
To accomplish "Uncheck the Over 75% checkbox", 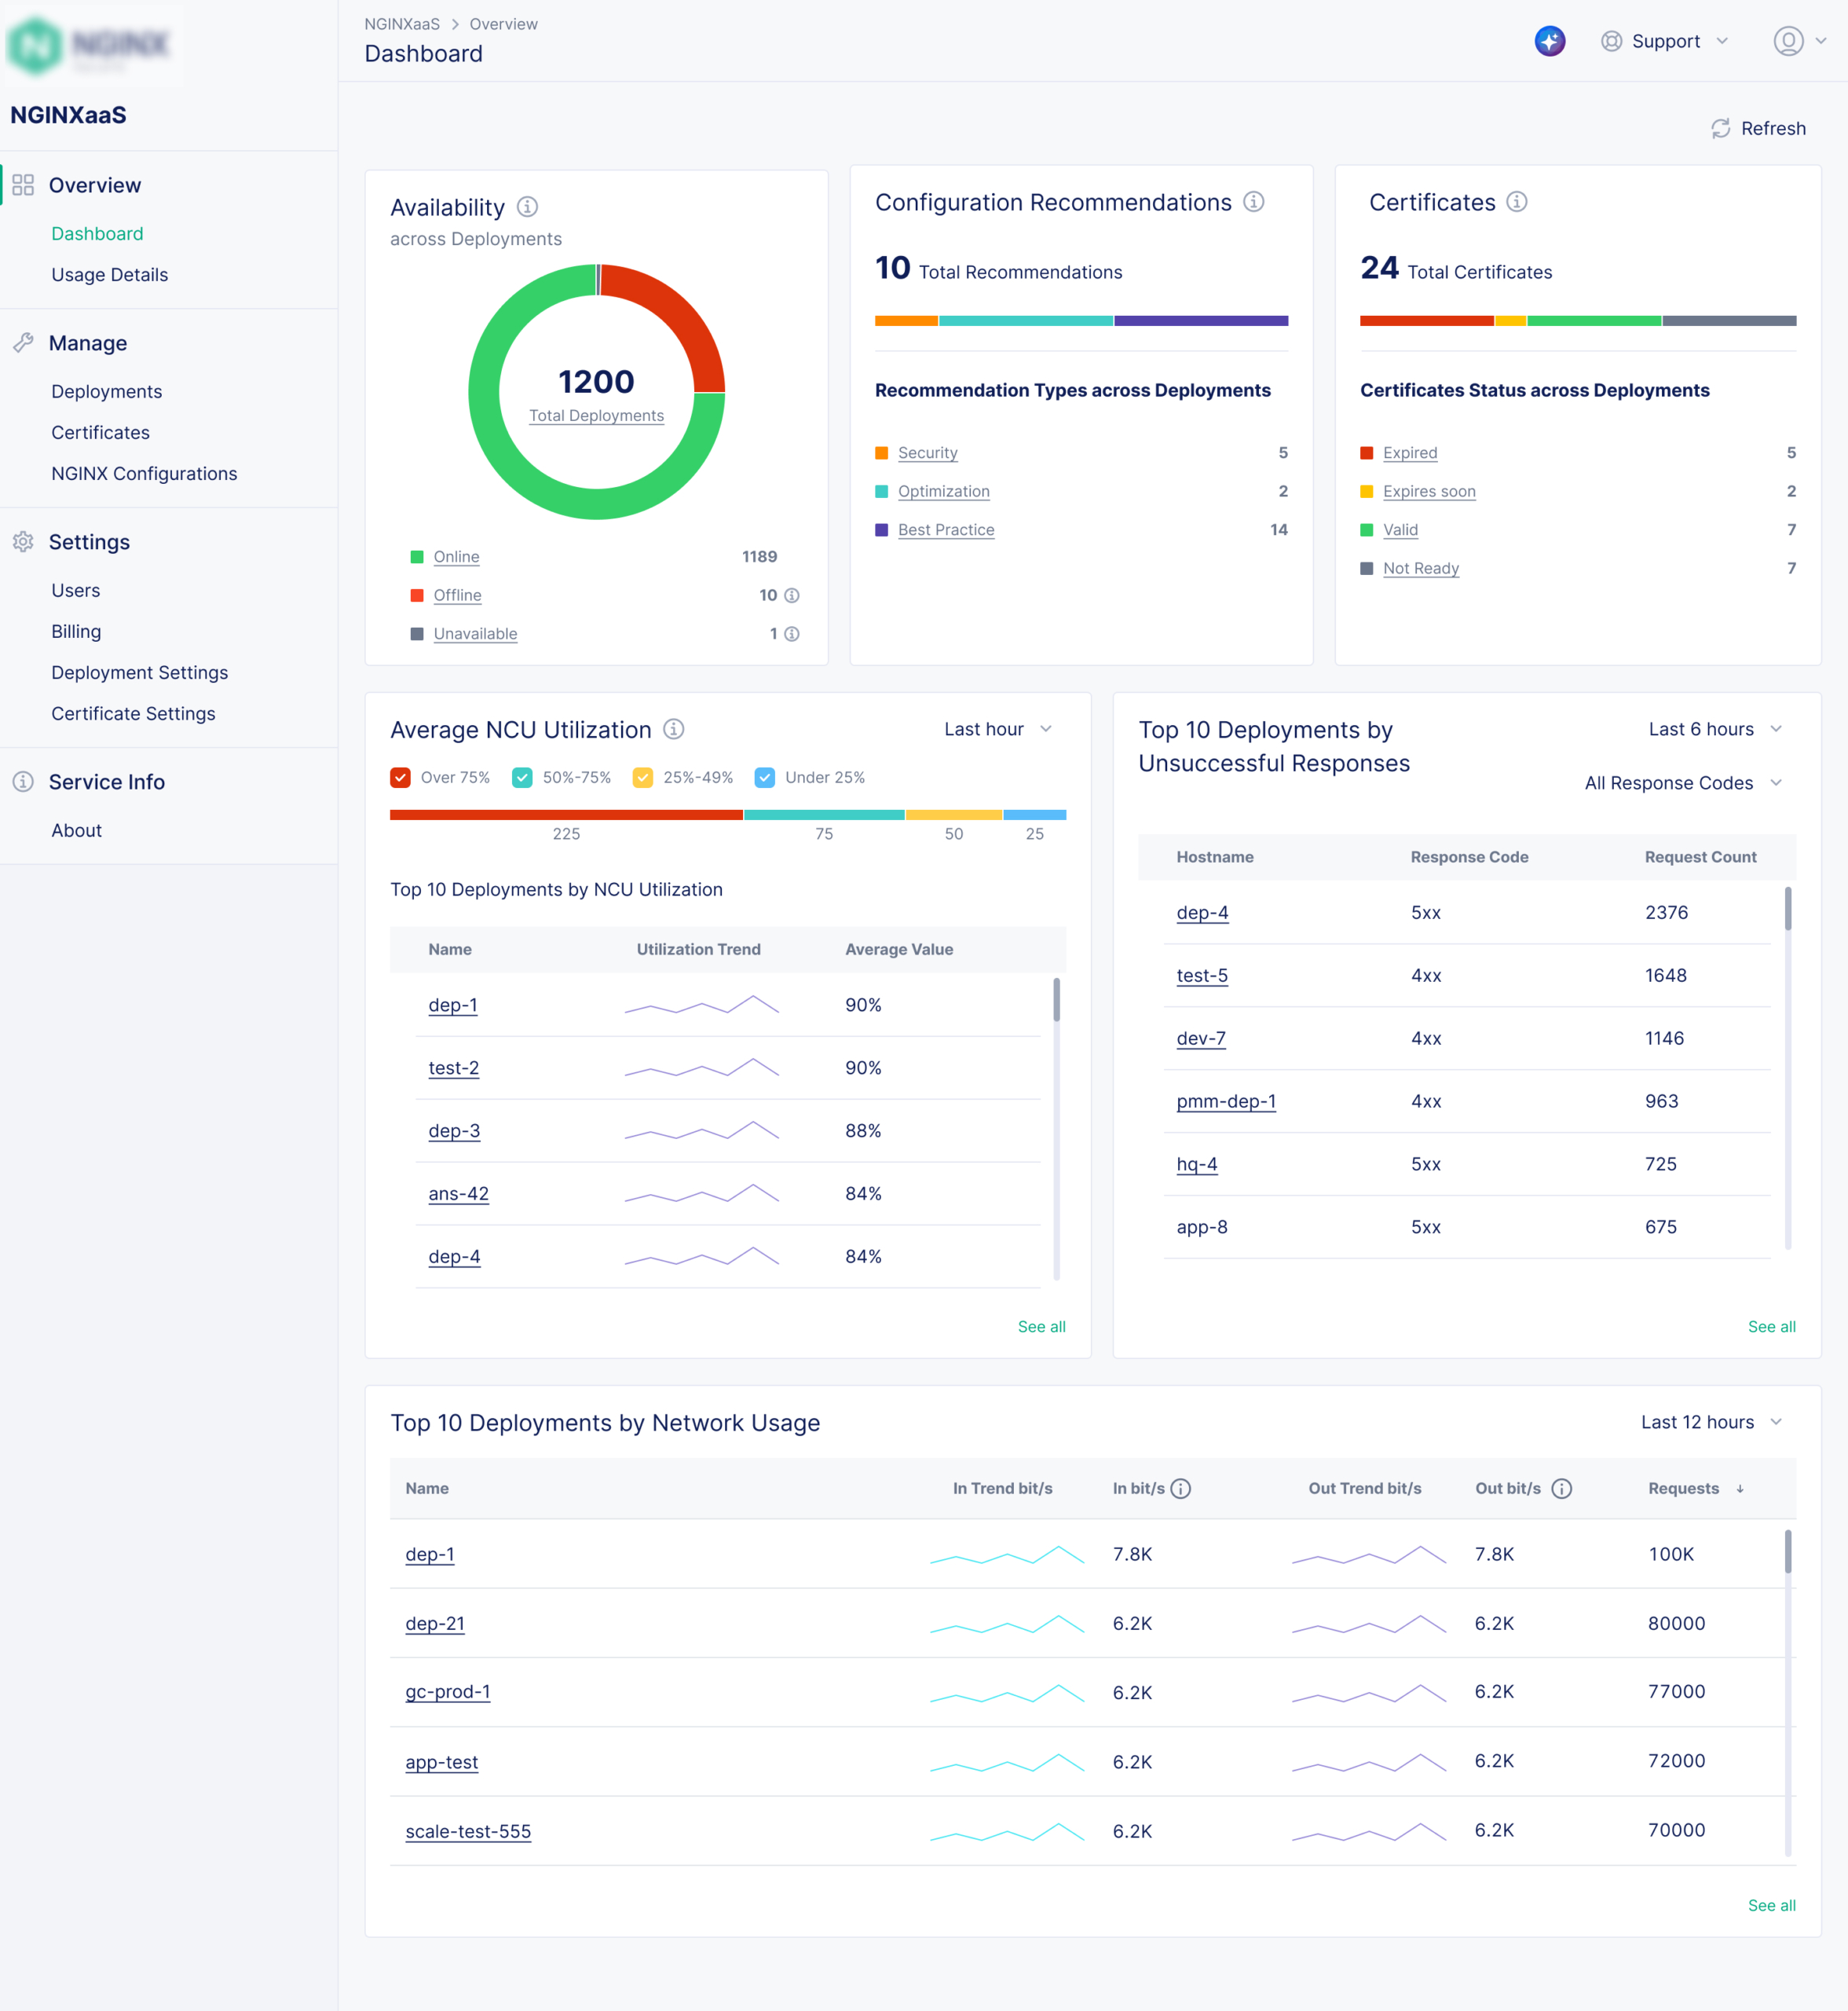I will point(401,777).
